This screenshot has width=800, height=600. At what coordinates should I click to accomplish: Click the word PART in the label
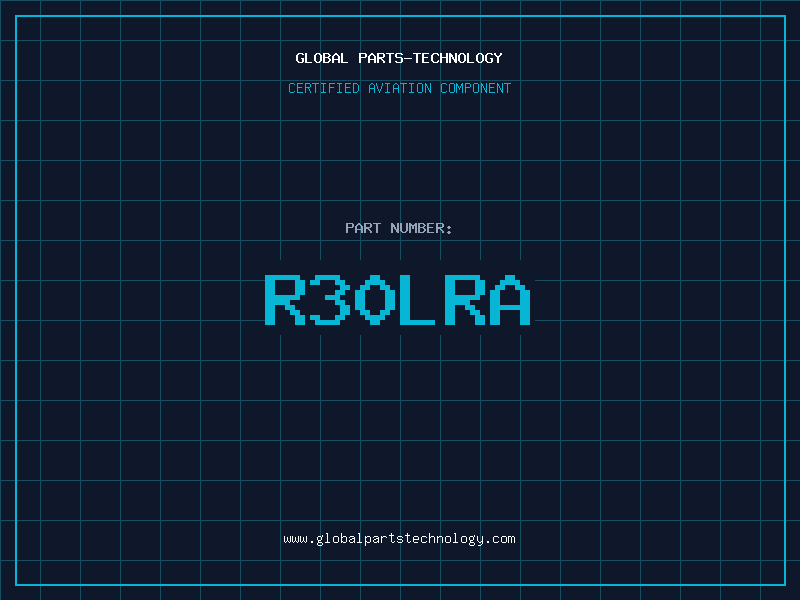coord(362,228)
